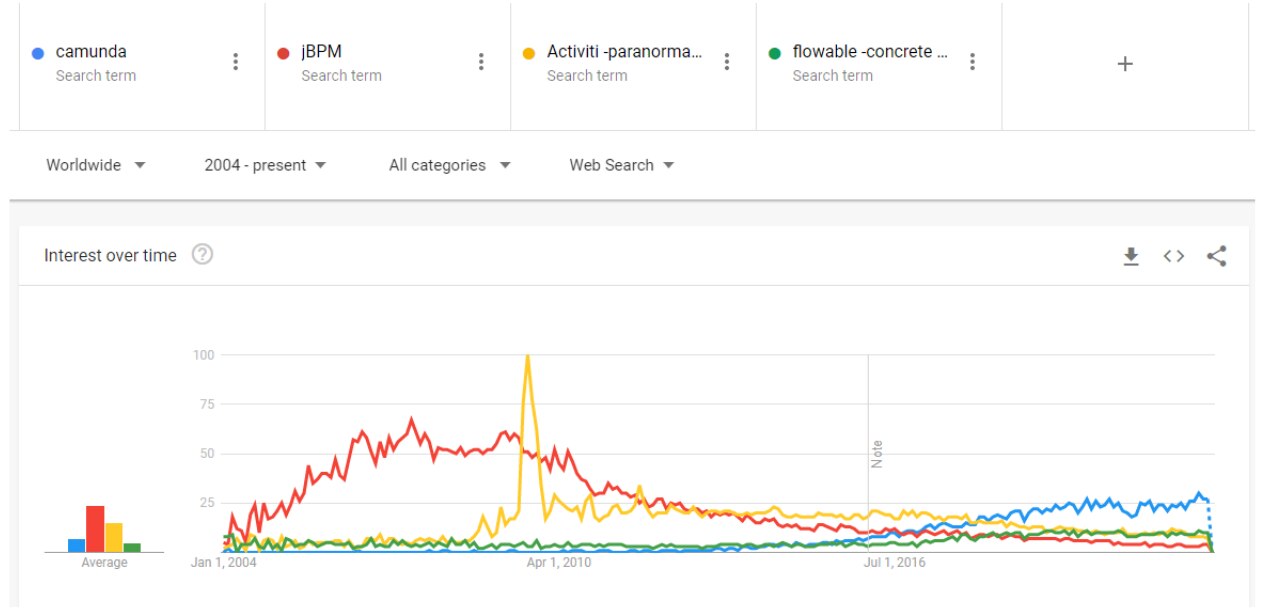Screen dimensions: 1263x614
Task: Click the red jBPM average bar
Action: (x=95, y=528)
